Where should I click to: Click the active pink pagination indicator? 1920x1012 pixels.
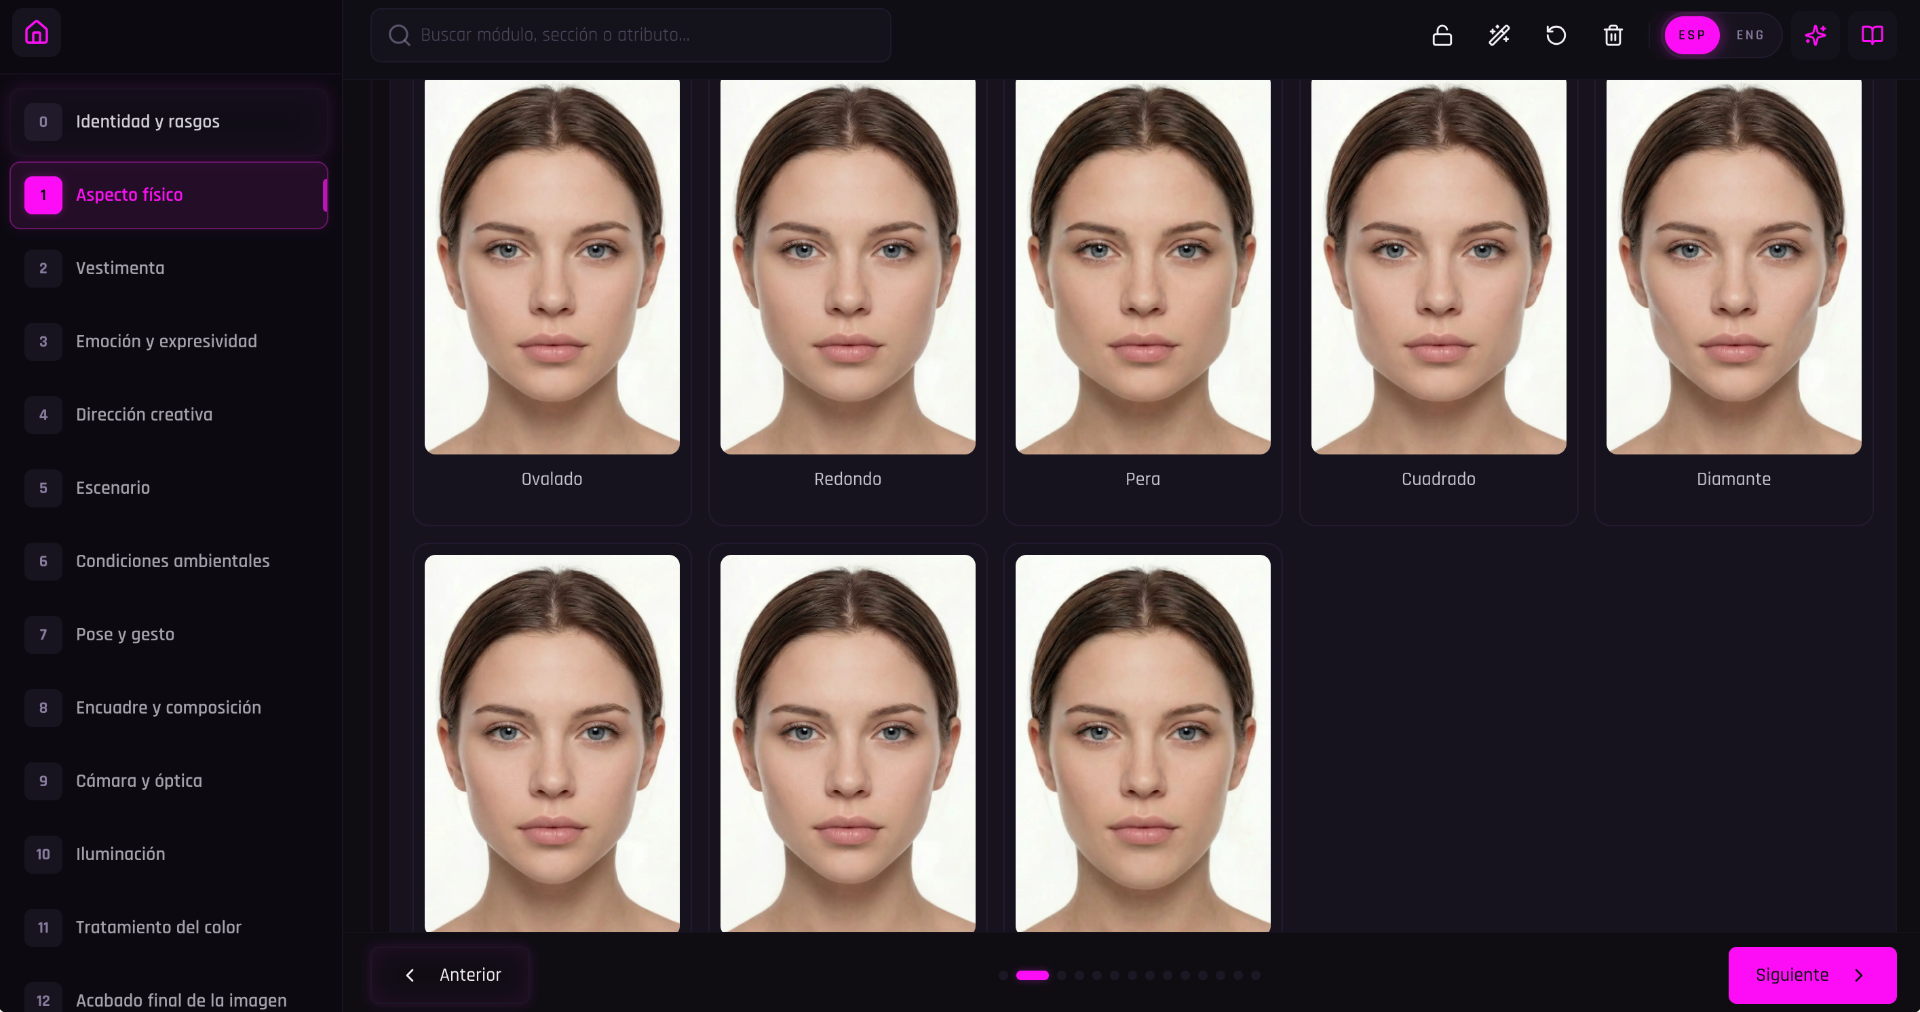(1032, 975)
